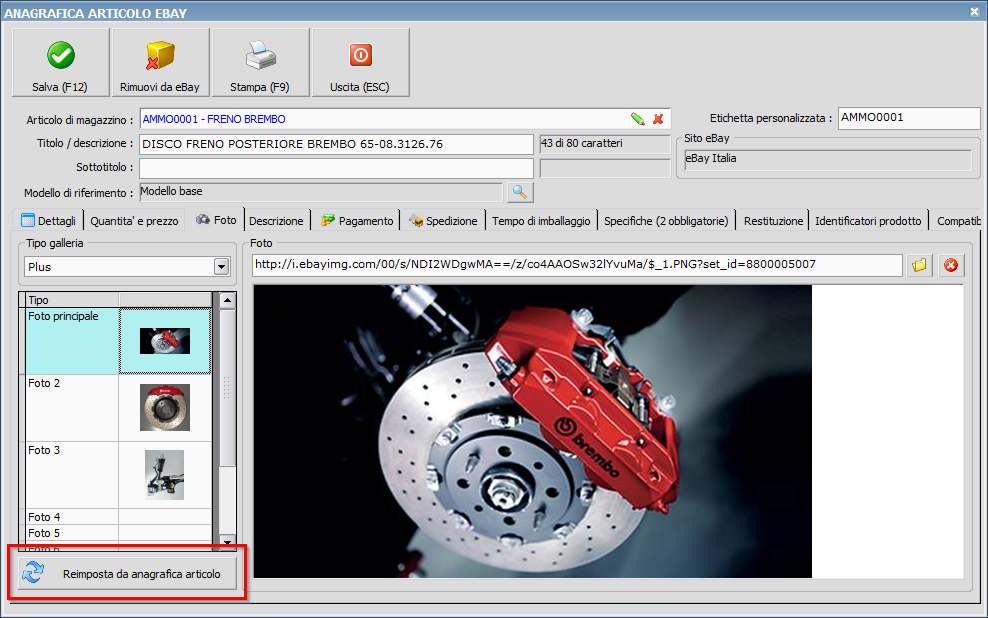This screenshot has width=988, height=618.
Task: Click the magnifier search icon next to Modello di riferimento
Action: point(519,192)
